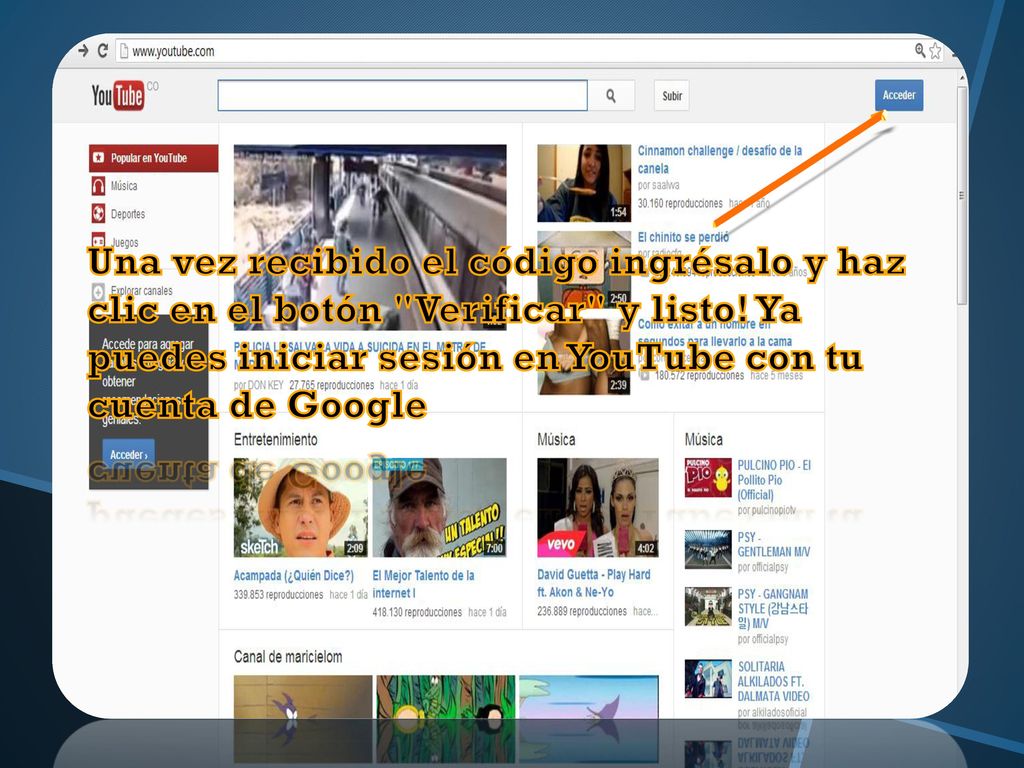1024x768 pixels.
Task: Click the Música headphones icon
Action: 98,186
